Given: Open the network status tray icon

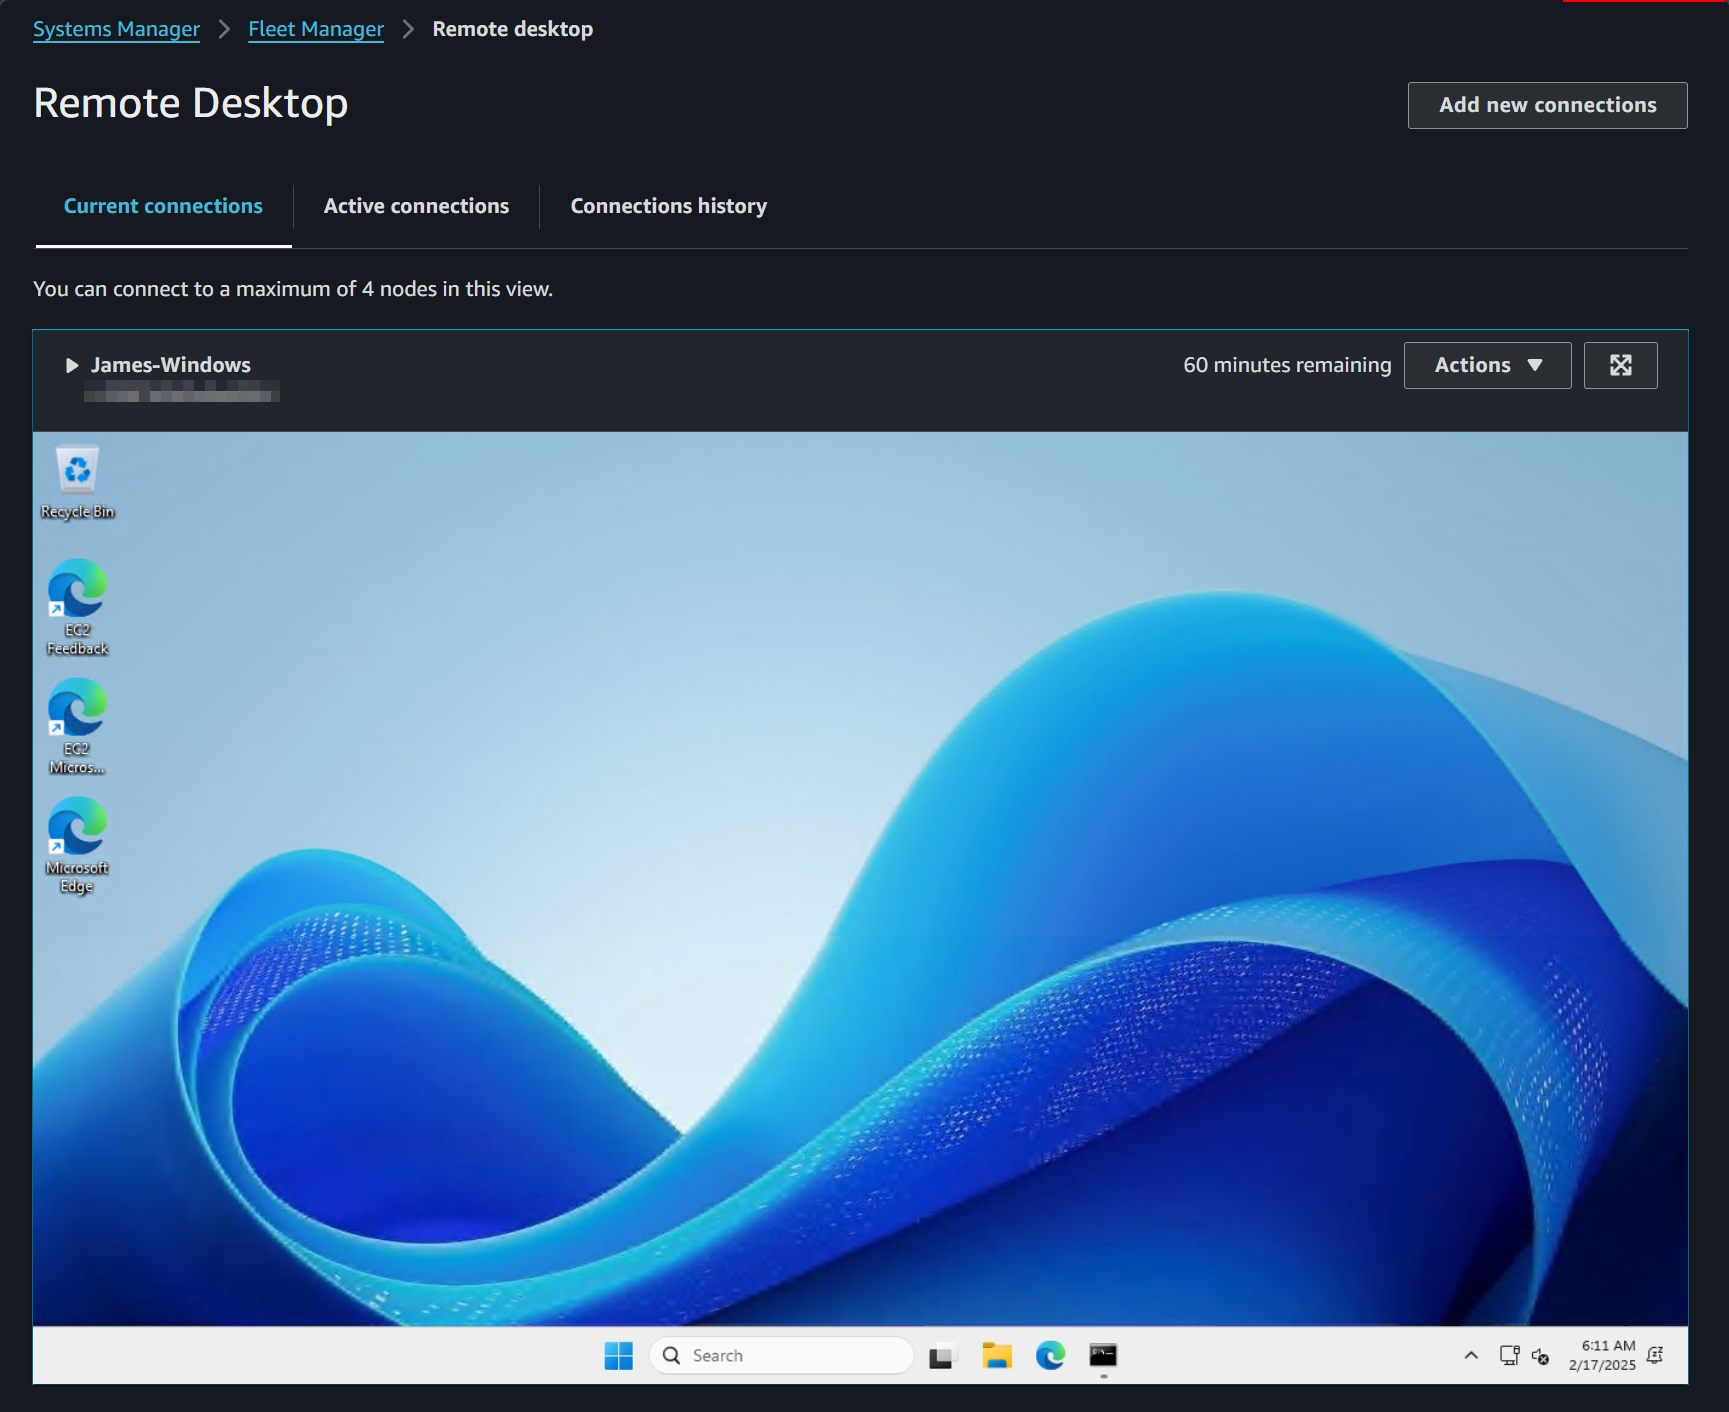Looking at the screenshot, I should tap(1509, 1356).
